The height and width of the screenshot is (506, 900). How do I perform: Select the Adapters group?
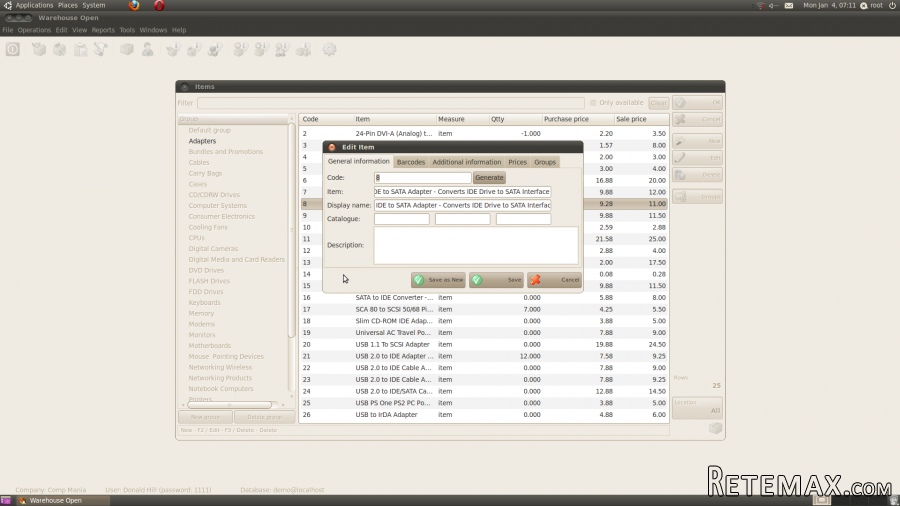coord(202,141)
